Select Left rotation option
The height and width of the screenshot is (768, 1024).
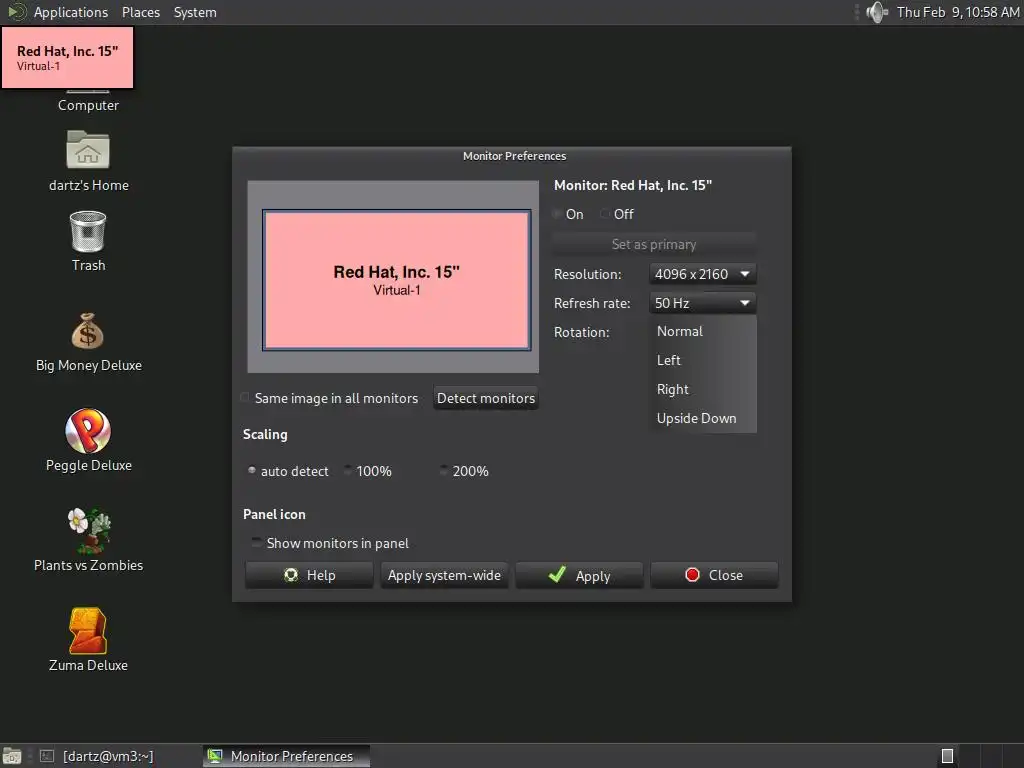[703, 360]
